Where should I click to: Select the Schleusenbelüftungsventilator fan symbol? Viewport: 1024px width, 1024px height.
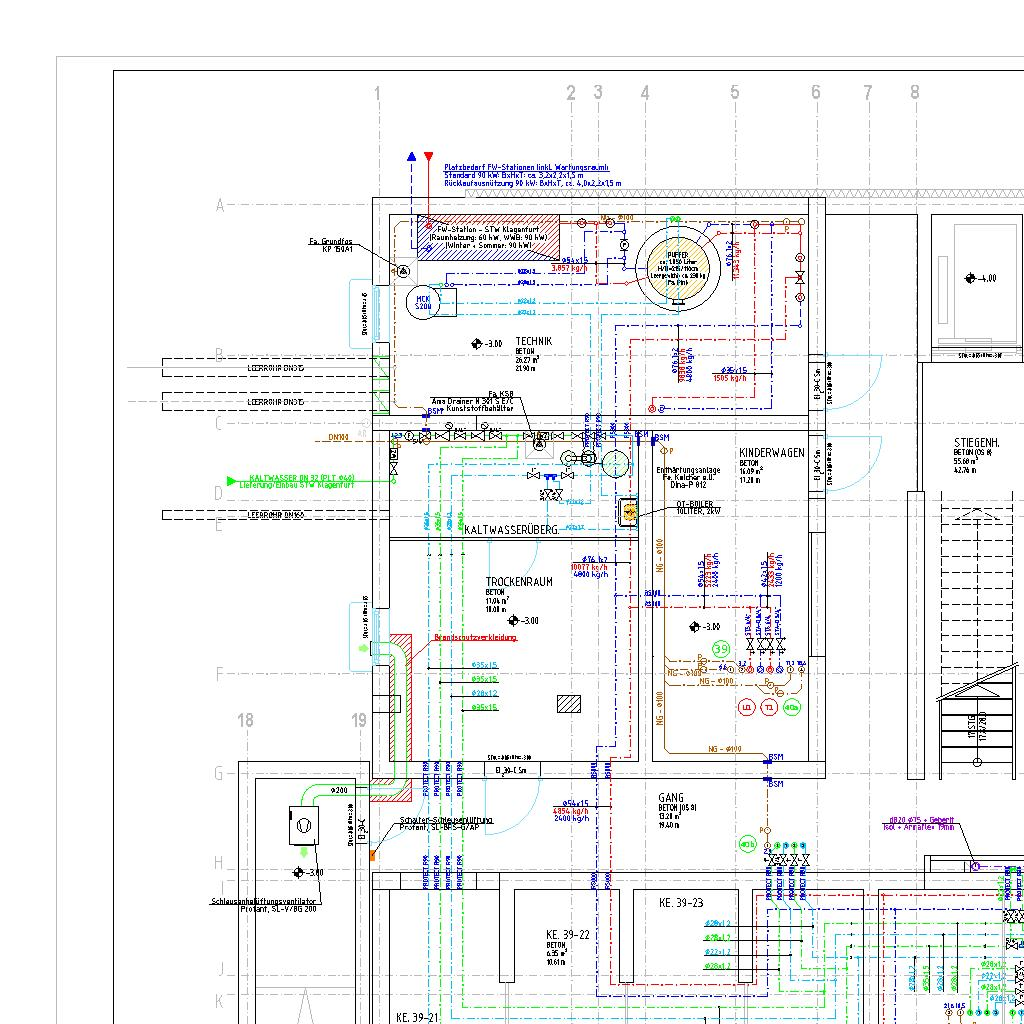(x=305, y=826)
